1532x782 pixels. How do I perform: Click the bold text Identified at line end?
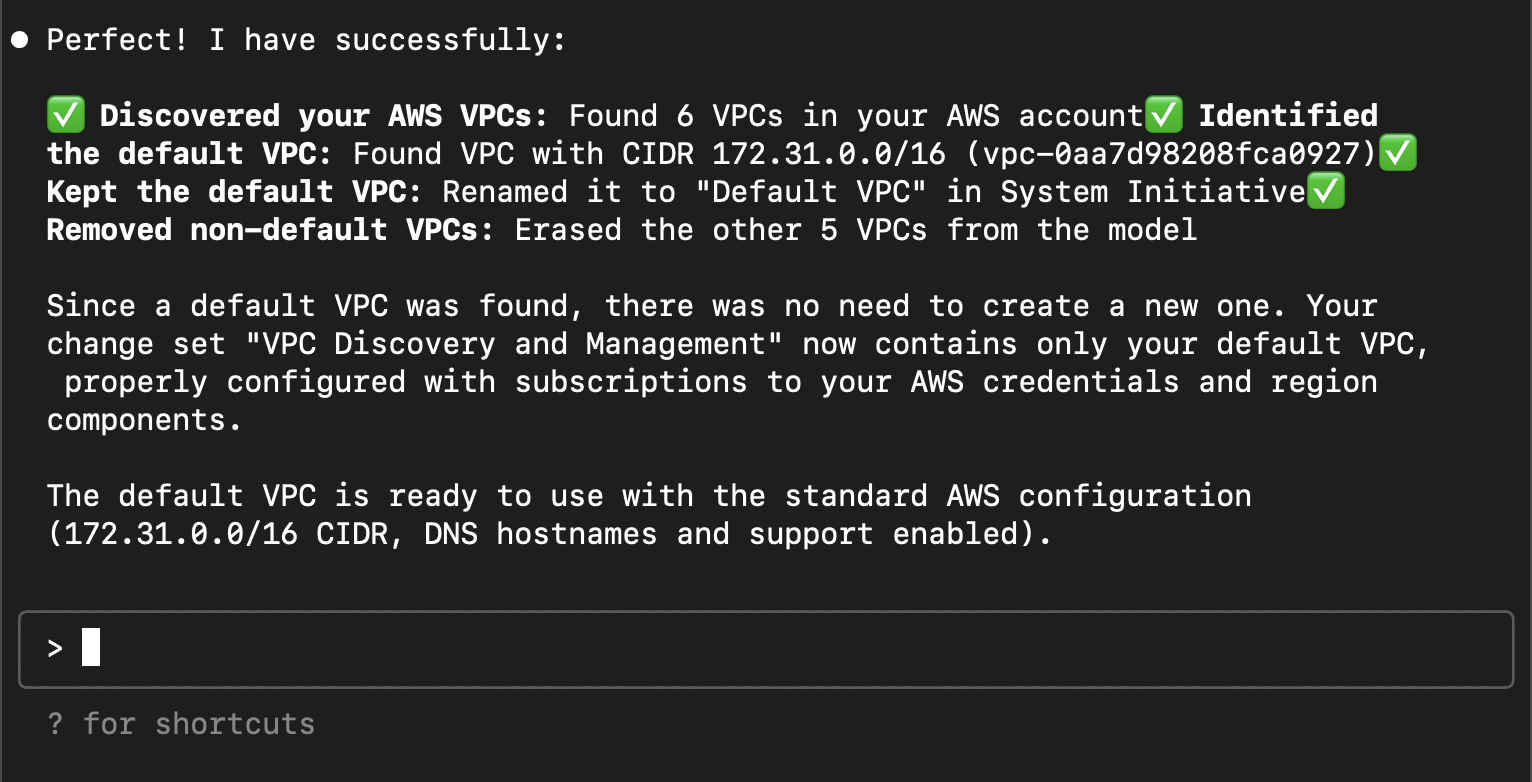click(1288, 116)
